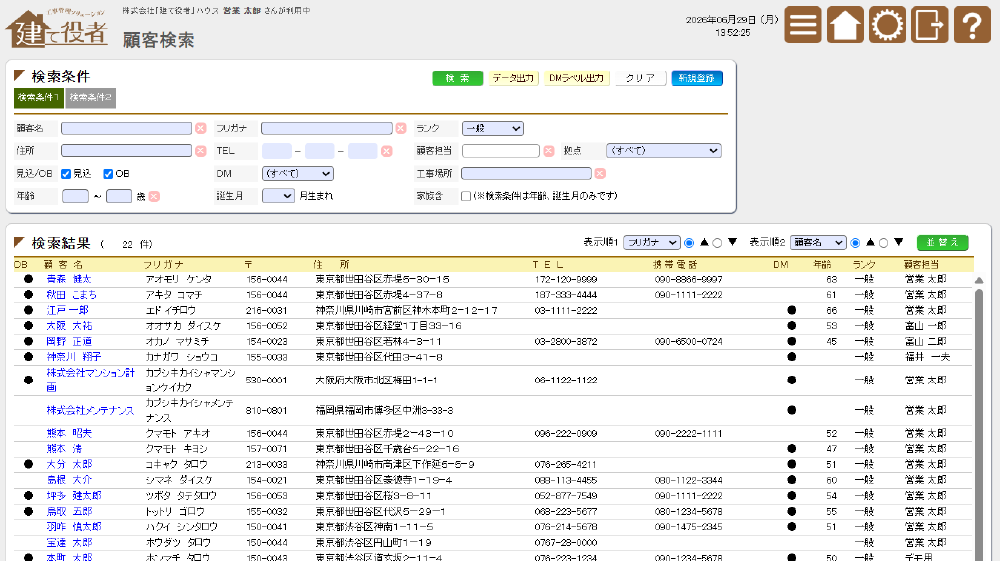Click the データ出力 button
Screen dimensions: 1000x561
(513, 78)
